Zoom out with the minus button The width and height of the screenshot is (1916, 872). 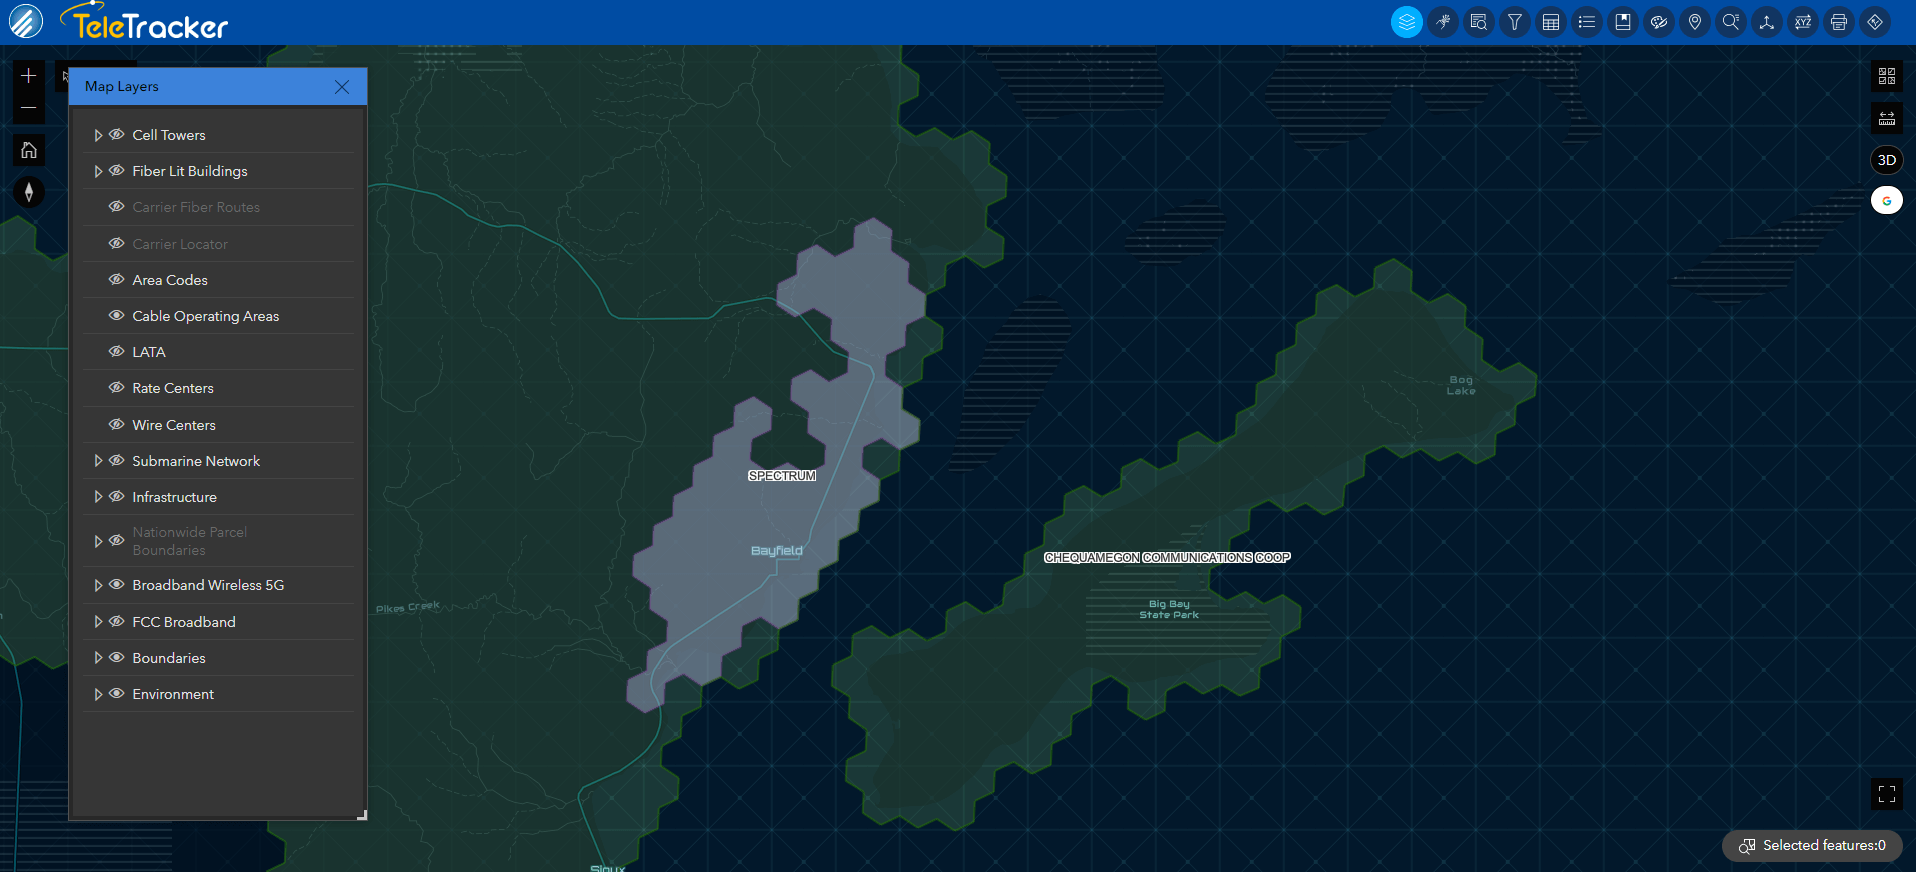tap(29, 108)
